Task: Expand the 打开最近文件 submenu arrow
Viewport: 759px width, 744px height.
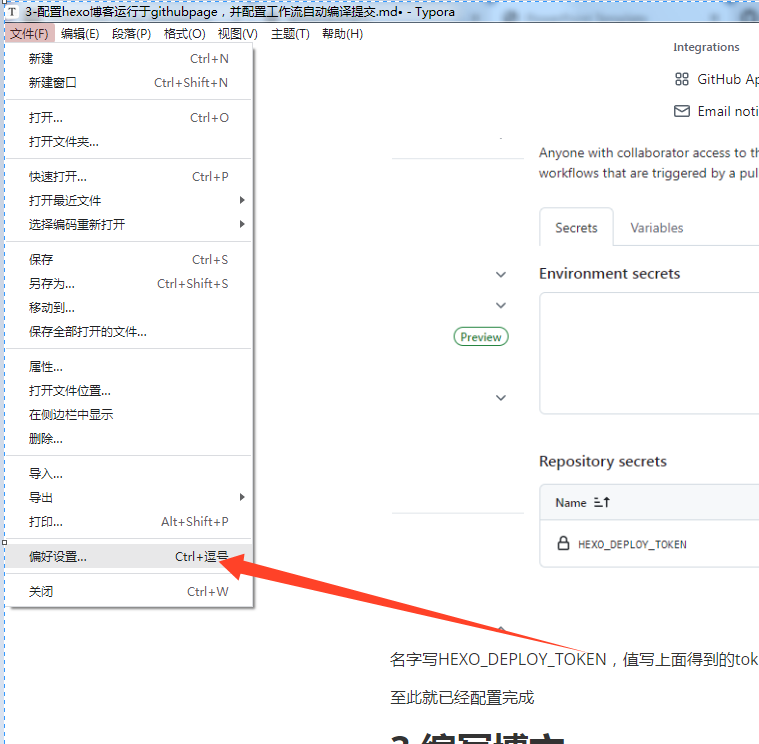Action: pyautogui.click(x=242, y=200)
